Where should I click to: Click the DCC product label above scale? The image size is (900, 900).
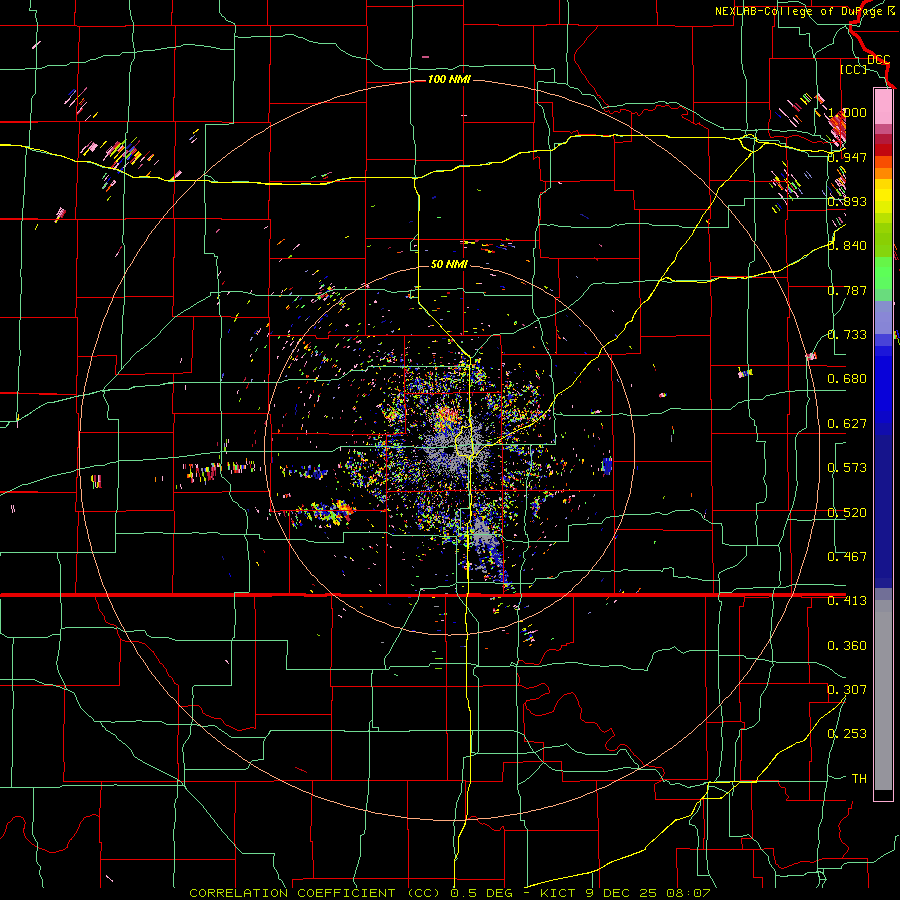(x=879, y=60)
